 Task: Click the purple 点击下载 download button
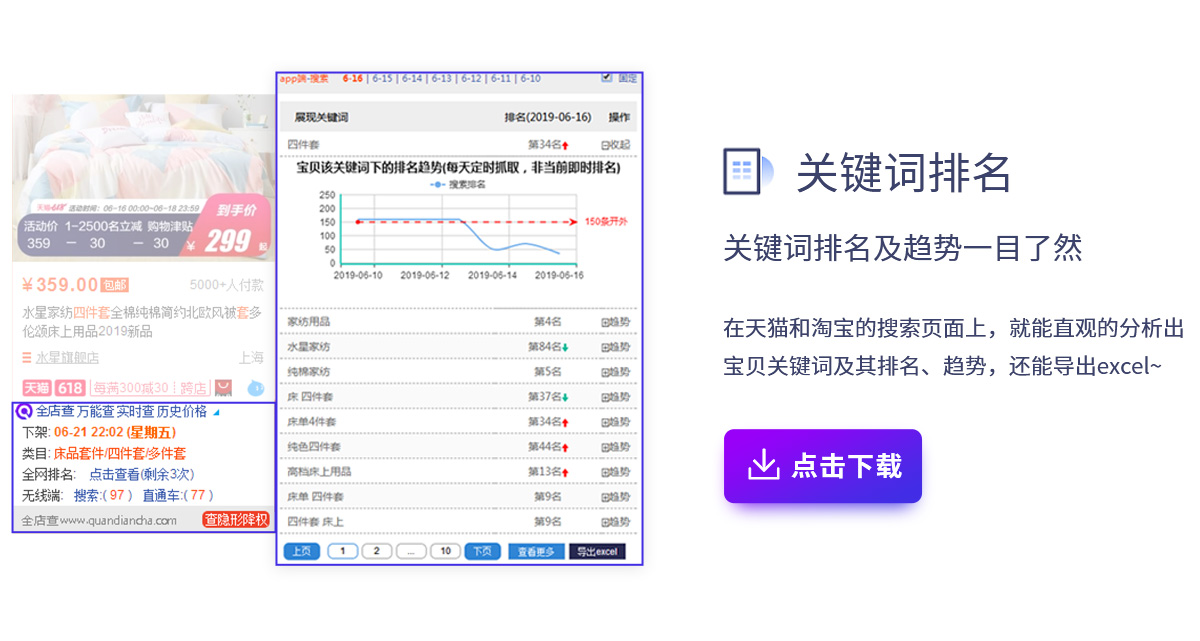pos(822,466)
